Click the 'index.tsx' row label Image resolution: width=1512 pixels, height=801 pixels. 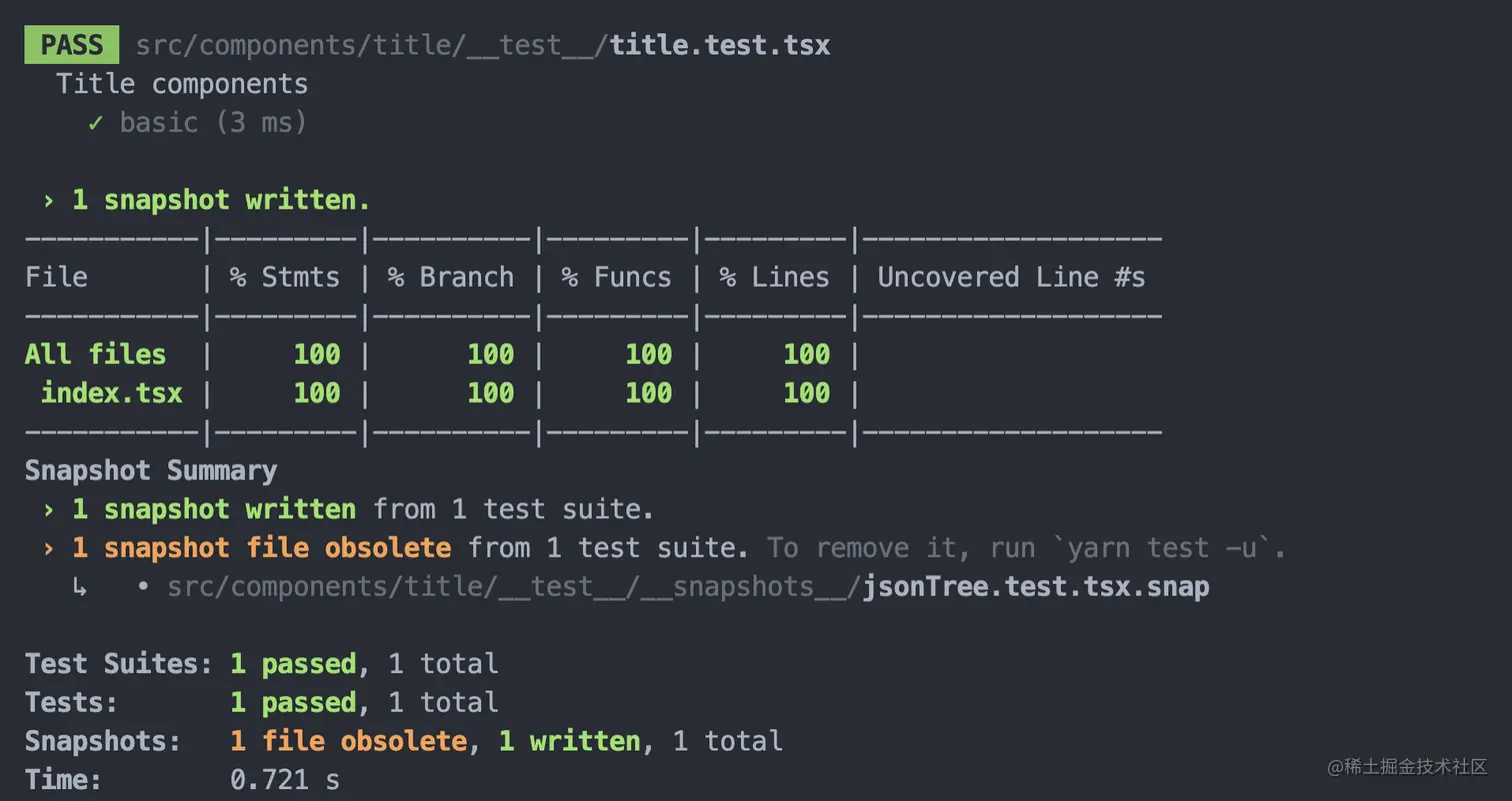tap(111, 393)
